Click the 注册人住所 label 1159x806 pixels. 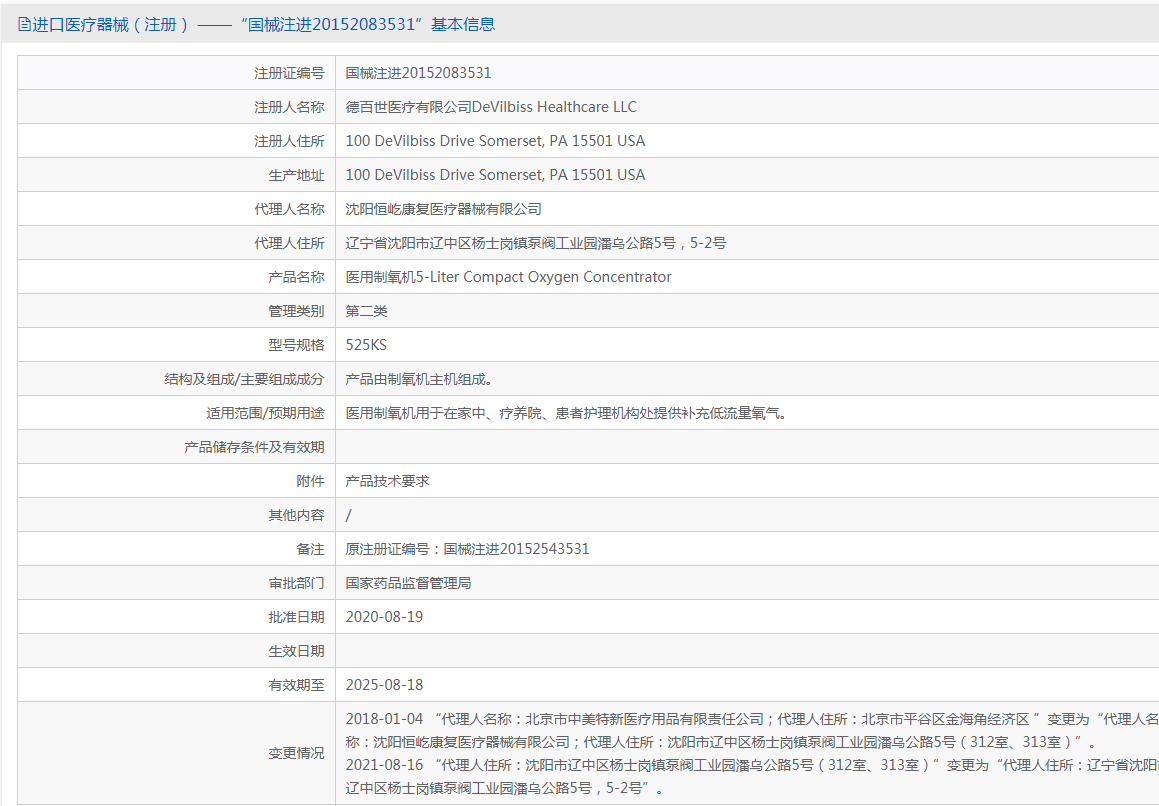[x=289, y=141]
